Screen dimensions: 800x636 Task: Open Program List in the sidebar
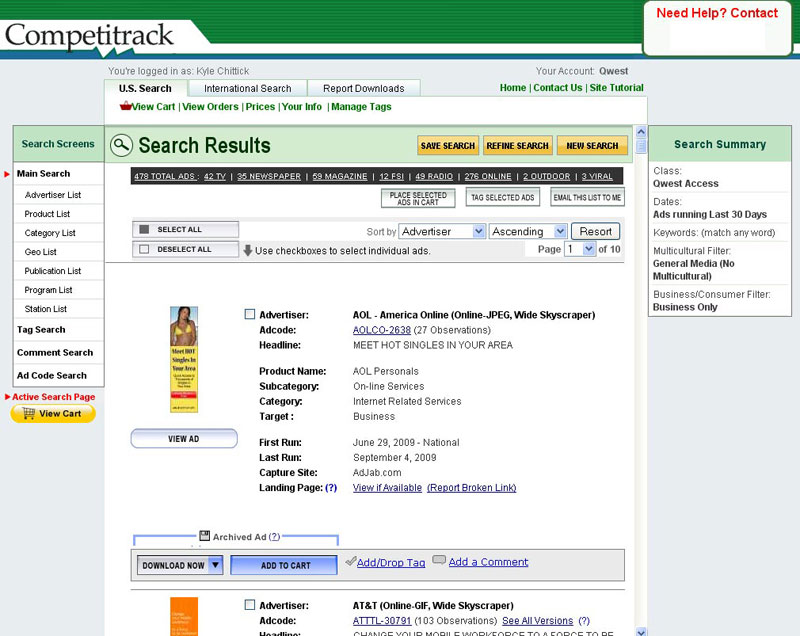pos(48,290)
